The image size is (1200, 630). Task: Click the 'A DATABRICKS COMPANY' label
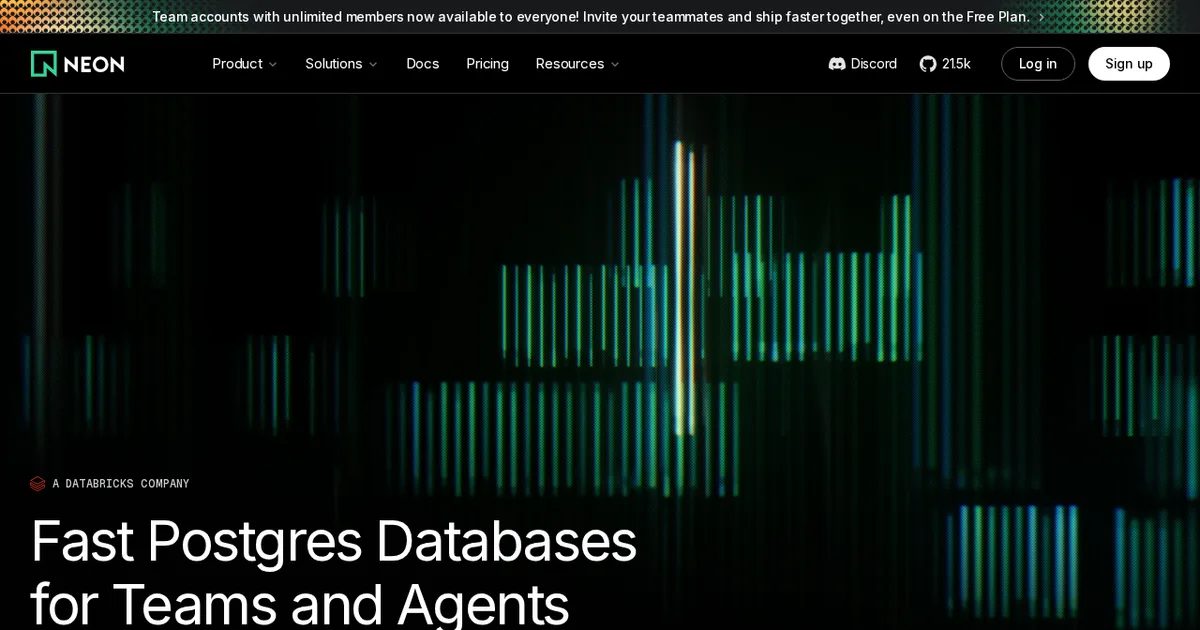click(121, 484)
